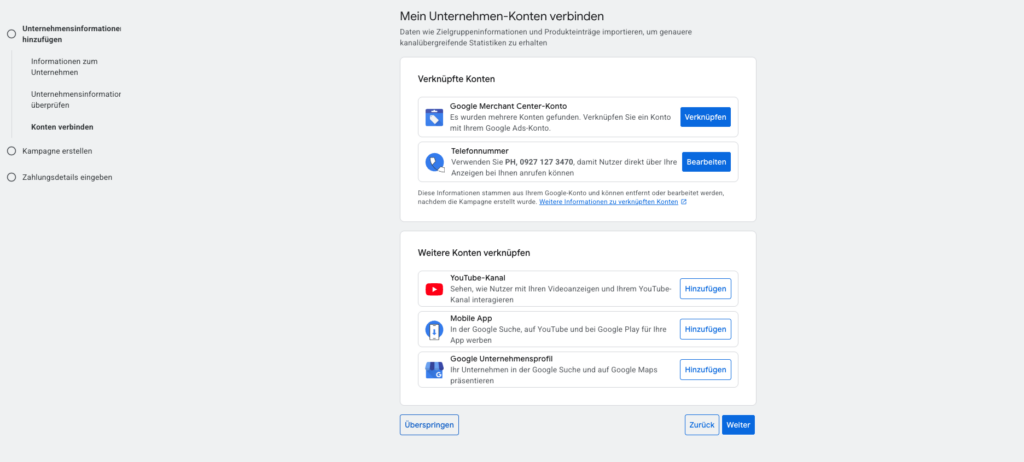
Task: Open Informationen zum Unternehmen substep
Action: point(64,67)
